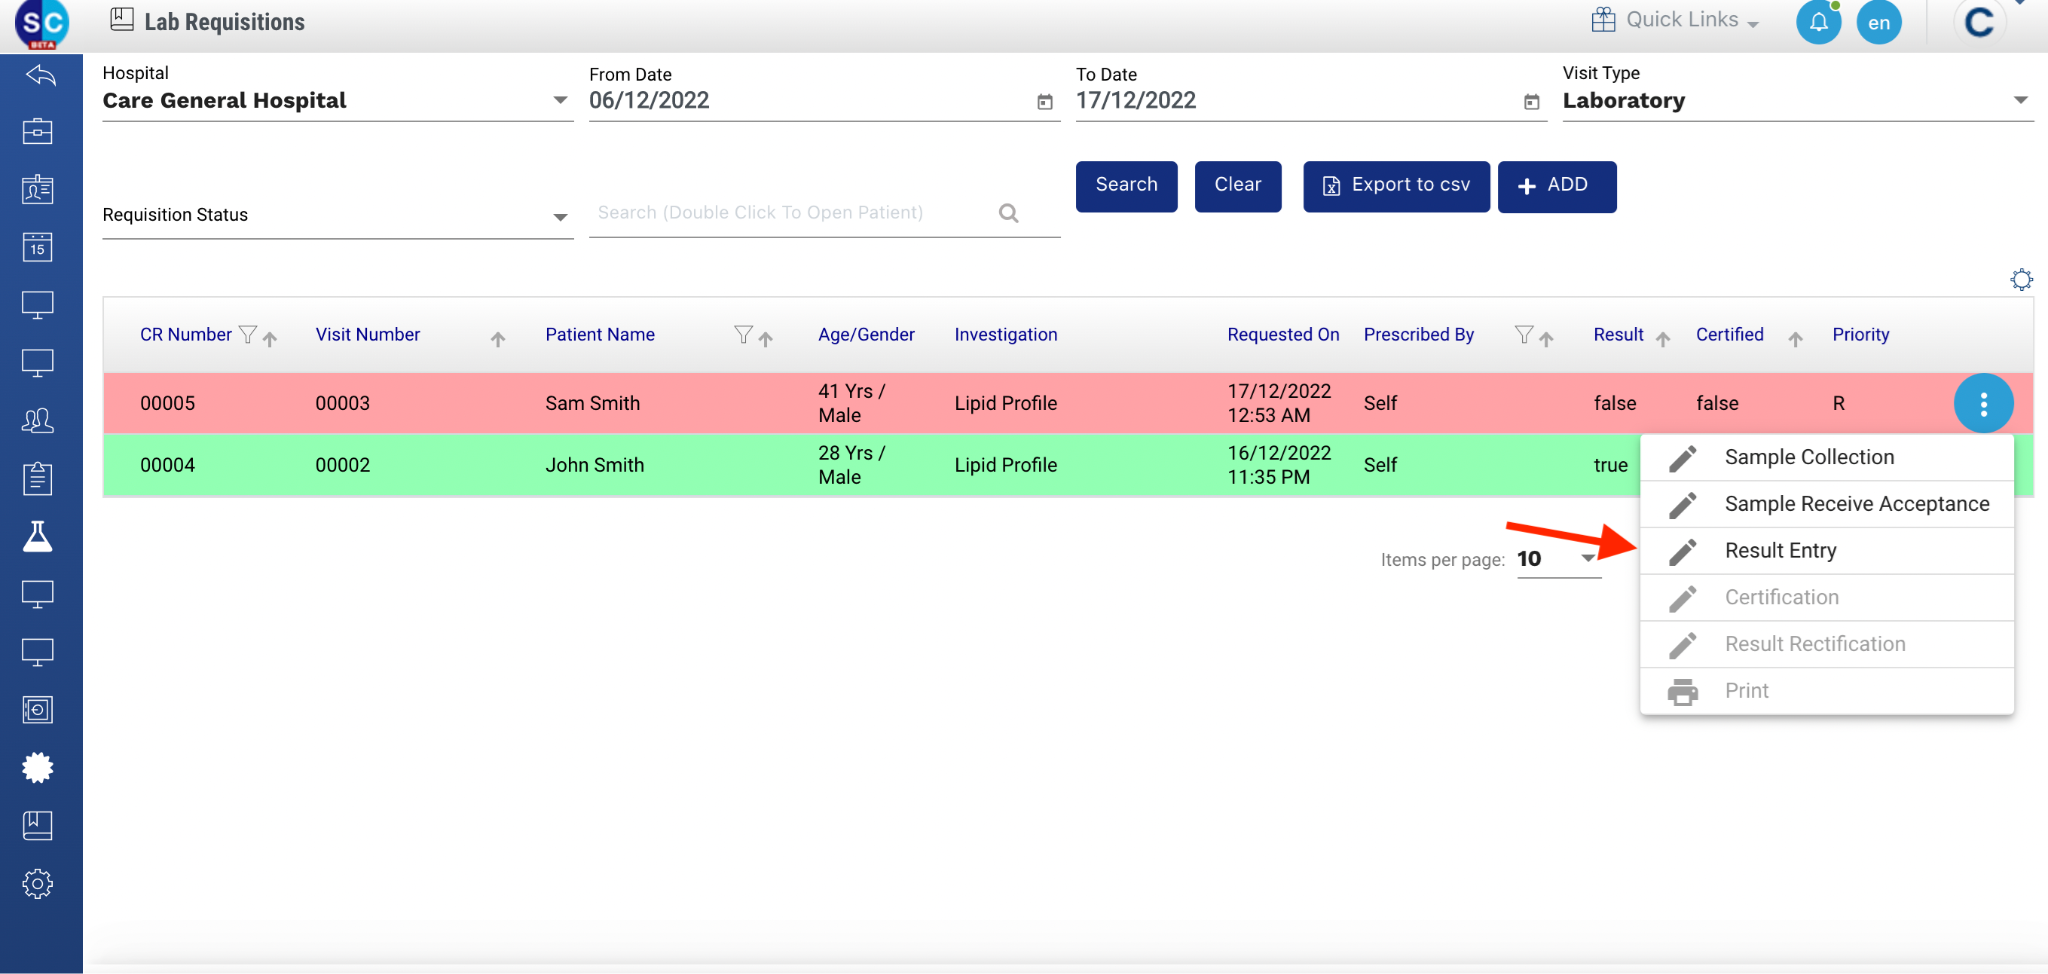Expand the Visit Type dropdown
The height and width of the screenshot is (974, 2048).
2020,101
